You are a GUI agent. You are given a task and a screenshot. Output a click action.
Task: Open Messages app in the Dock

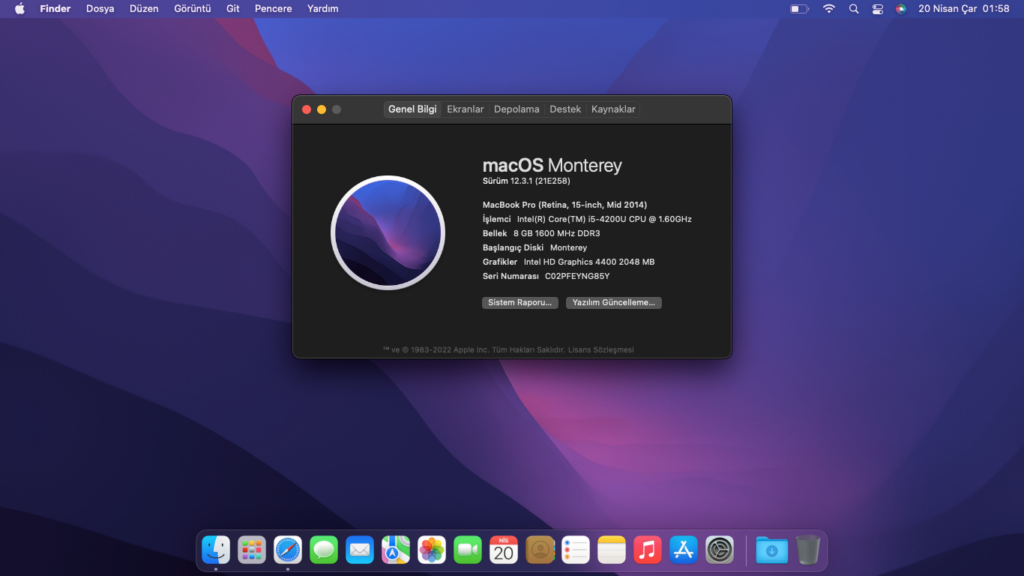323,550
